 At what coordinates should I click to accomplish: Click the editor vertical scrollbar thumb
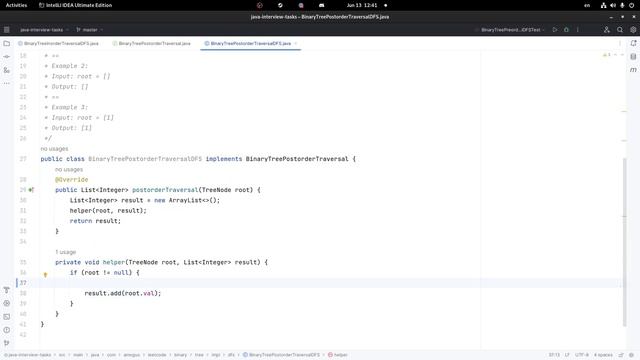(x=624, y=242)
